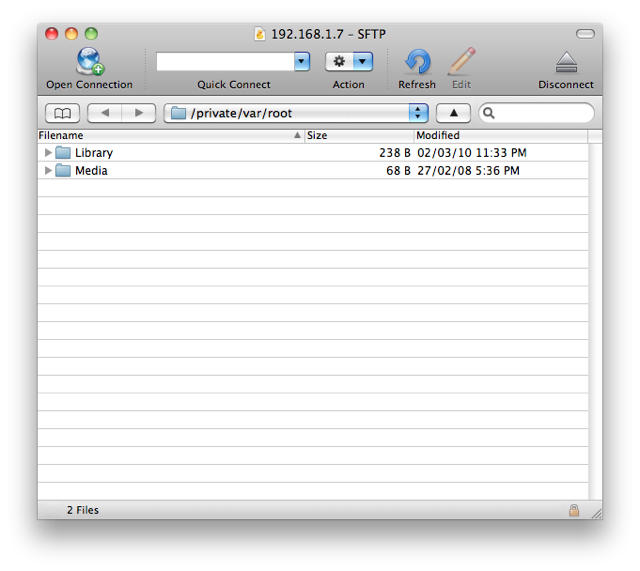Click the toolbar toggle pill button
The width and height of the screenshot is (640, 571).
click(585, 34)
